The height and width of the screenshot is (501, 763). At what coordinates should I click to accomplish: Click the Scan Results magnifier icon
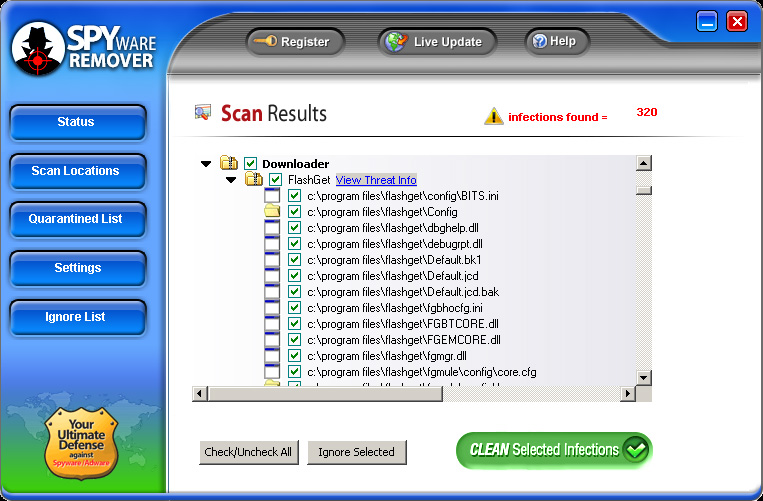coord(202,112)
